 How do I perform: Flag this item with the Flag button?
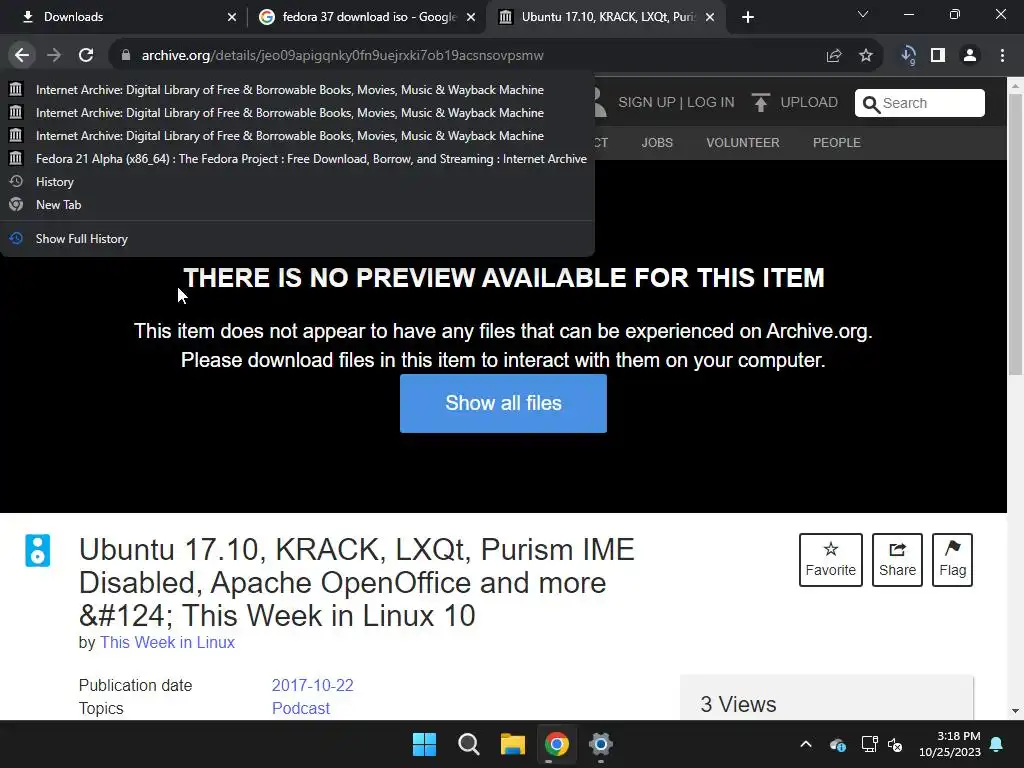point(952,560)
